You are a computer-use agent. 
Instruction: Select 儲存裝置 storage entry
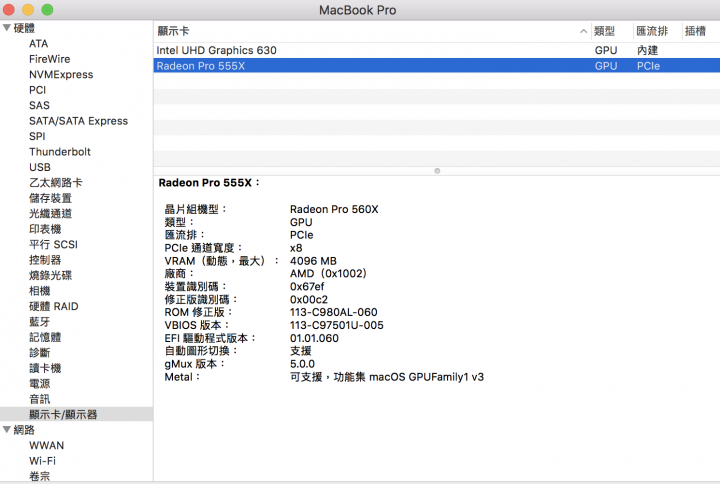pos(51,198)
